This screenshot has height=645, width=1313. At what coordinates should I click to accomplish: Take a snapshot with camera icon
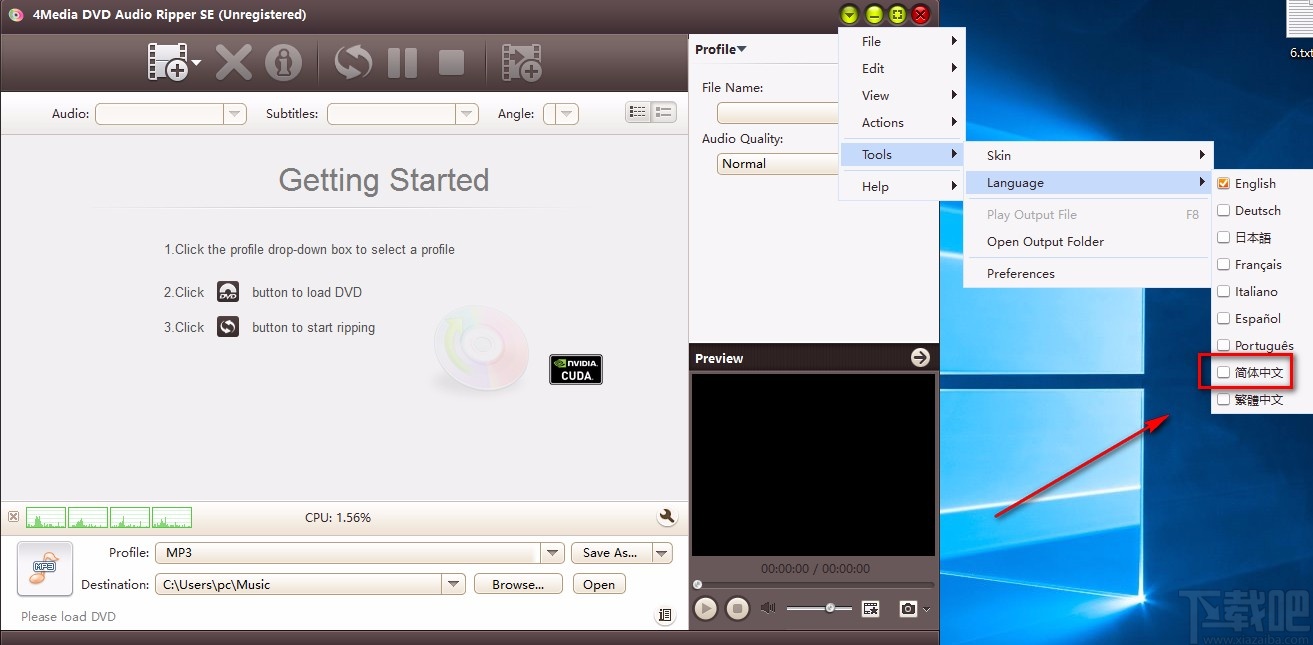coord(908,608)
